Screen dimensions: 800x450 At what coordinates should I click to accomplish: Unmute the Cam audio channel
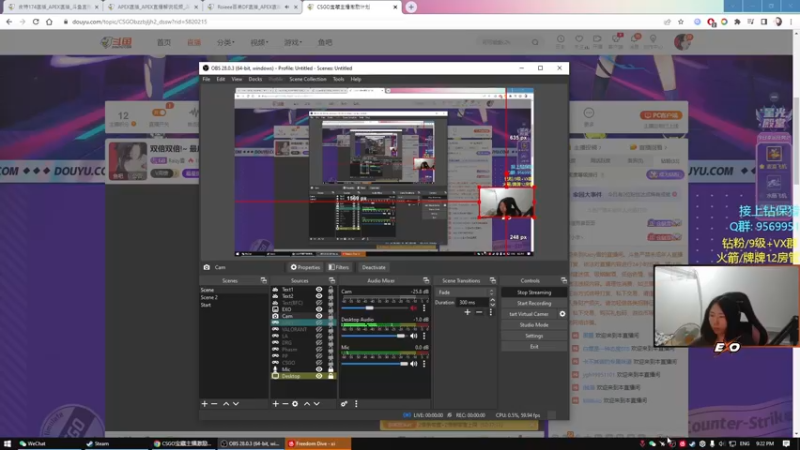pos(414,308)
